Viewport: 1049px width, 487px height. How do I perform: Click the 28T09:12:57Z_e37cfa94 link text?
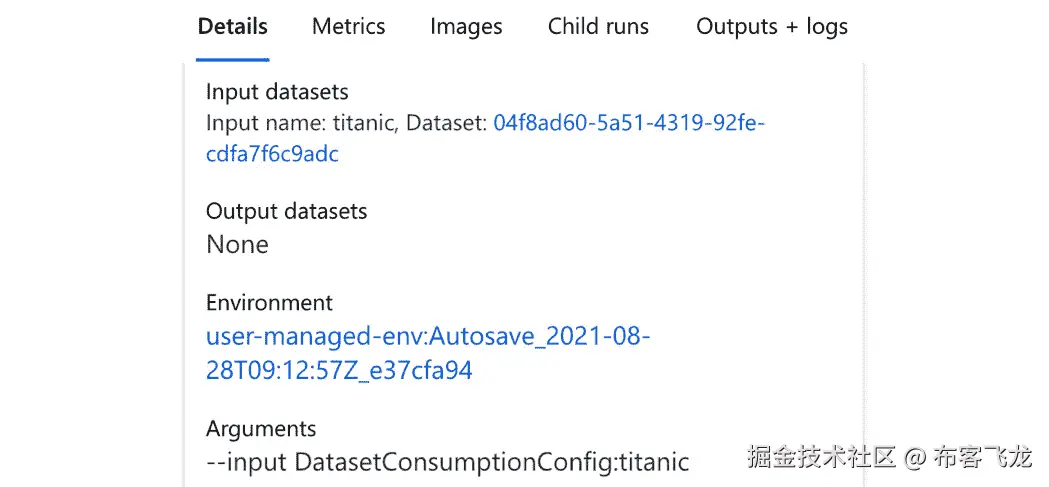click(x=339, y=371)
